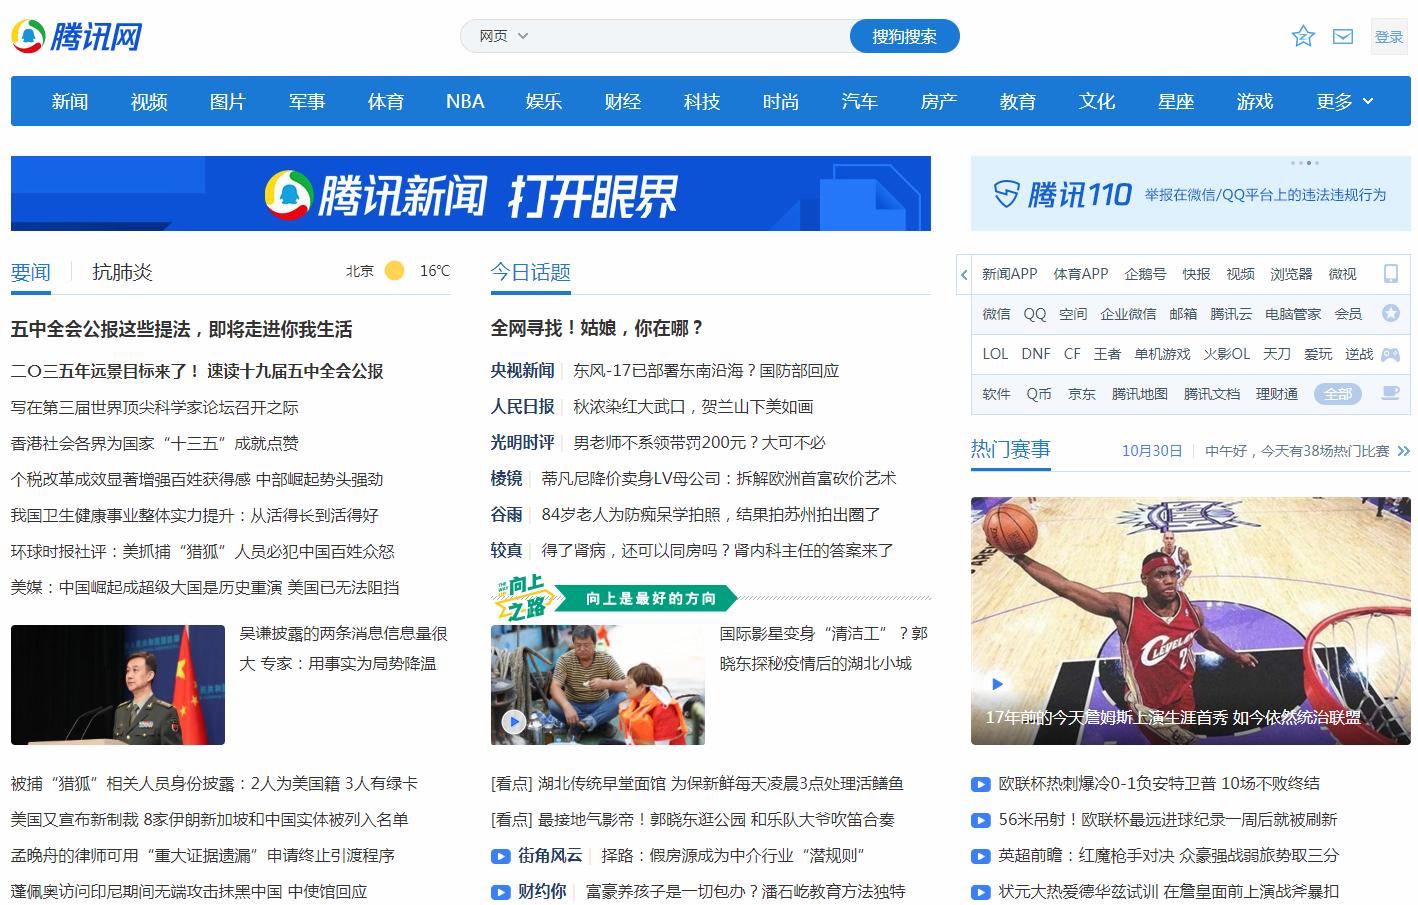Click the sun weather icon for 北京

[x=395, y=271]
